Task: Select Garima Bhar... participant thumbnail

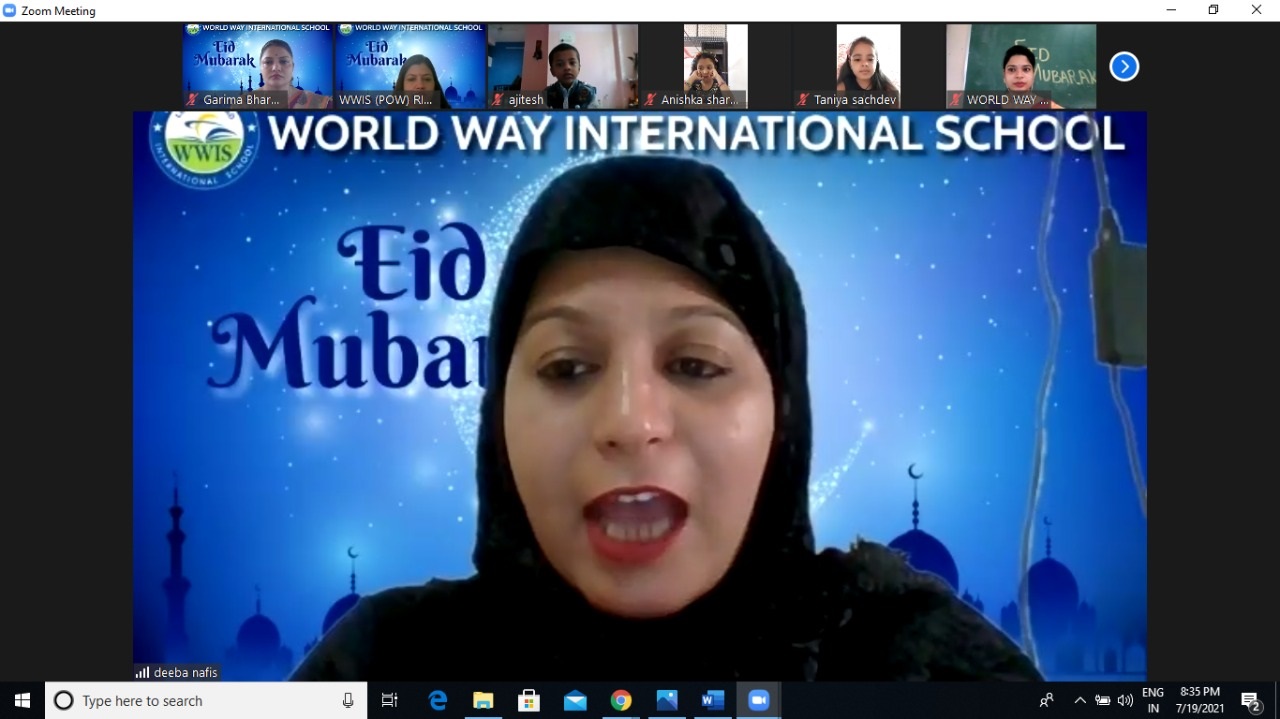Action: click(x=258, y=66)
